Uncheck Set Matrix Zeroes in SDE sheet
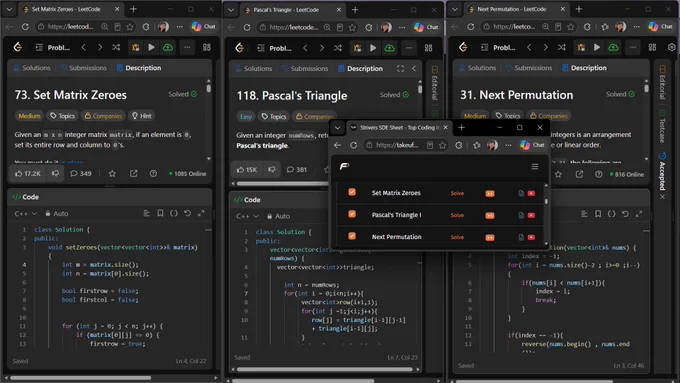Screen dimensions: 680x383 click(x=352, y=192)
